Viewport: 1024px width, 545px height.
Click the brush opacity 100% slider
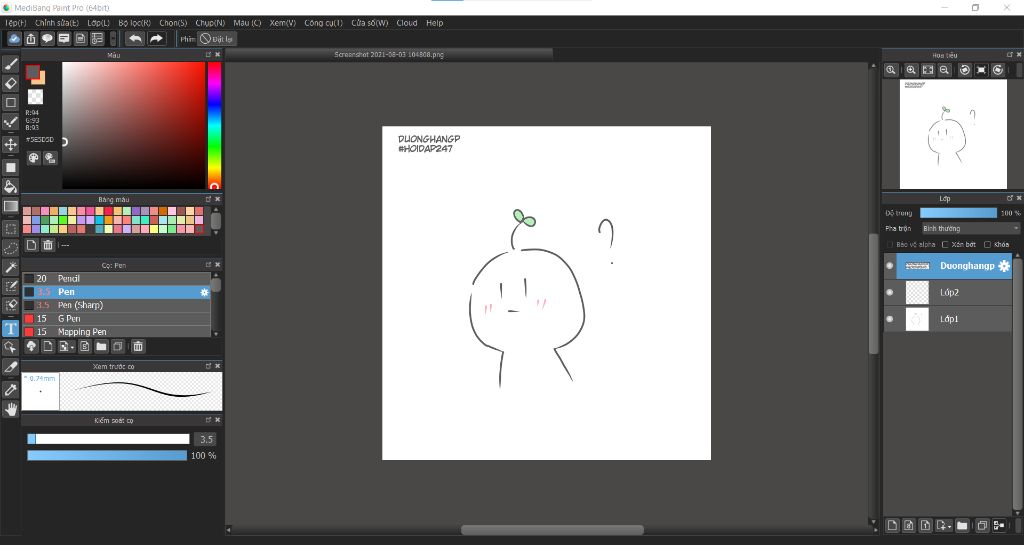tap(107, 456)
